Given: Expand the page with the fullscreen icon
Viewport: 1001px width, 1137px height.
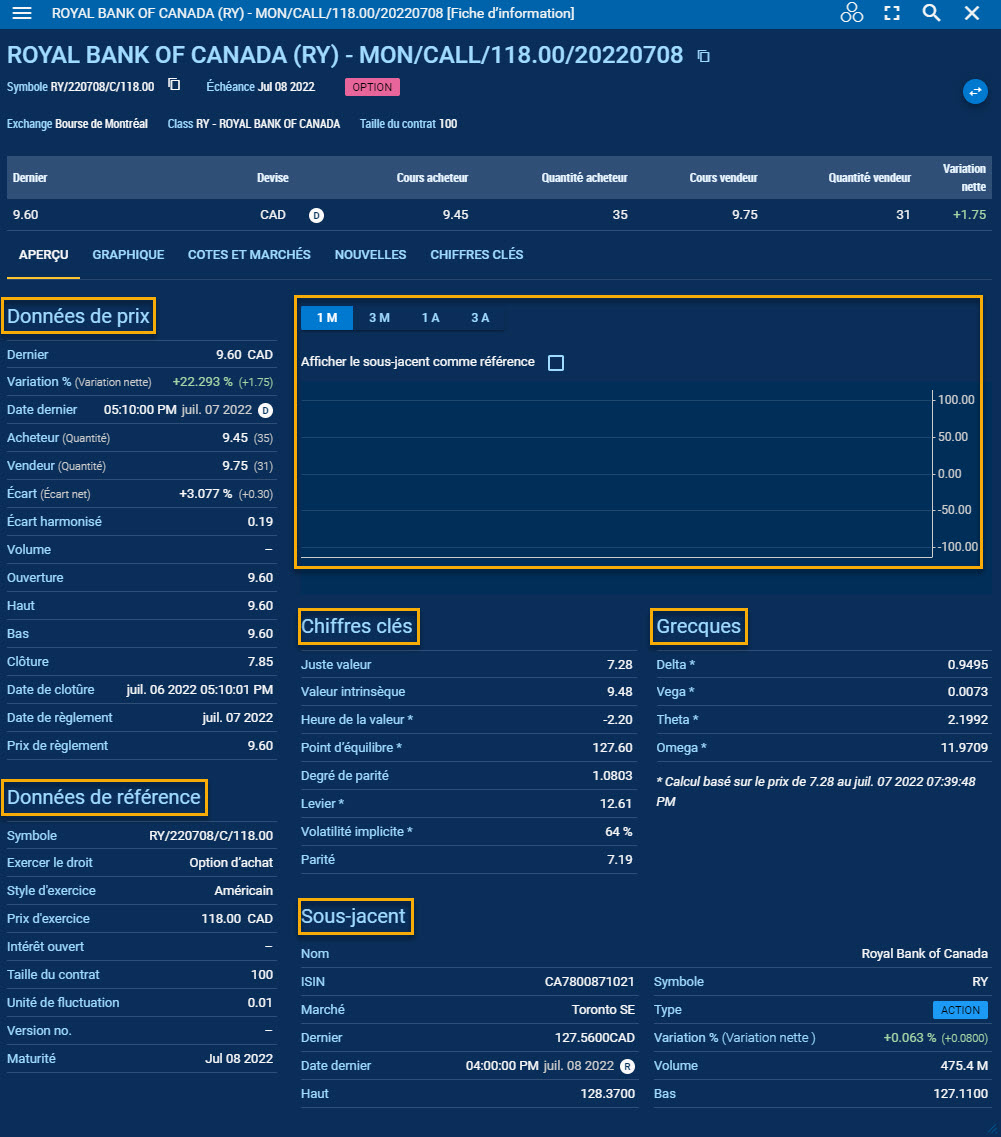Looking at the screenshot, I should pyautogui.click(x=891, y=13).
